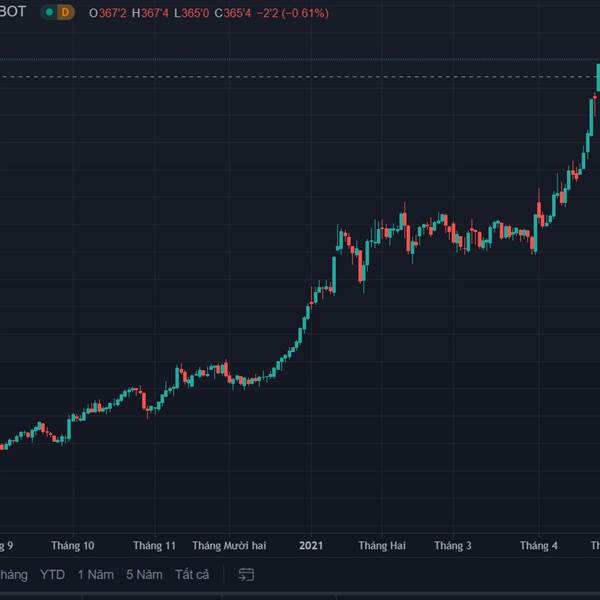Viewport: 600px width, 600px height.
Task: Click the 2021 time axis label
Action: (x=311, y=546)
